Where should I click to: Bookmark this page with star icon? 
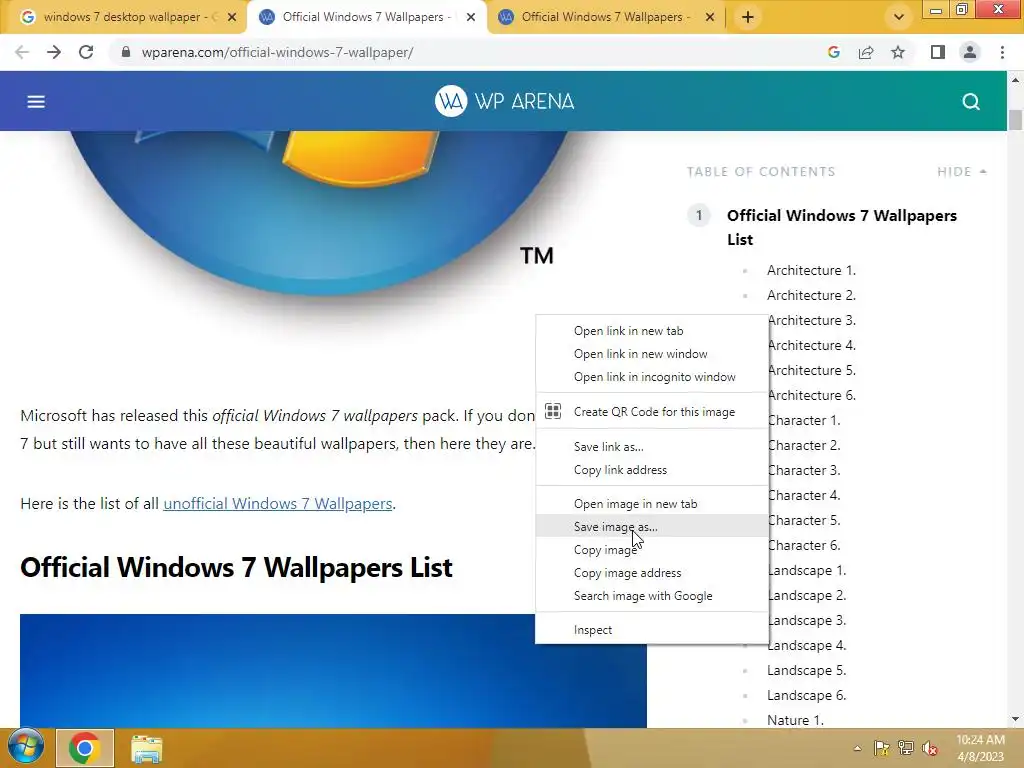tap(898, 52)
